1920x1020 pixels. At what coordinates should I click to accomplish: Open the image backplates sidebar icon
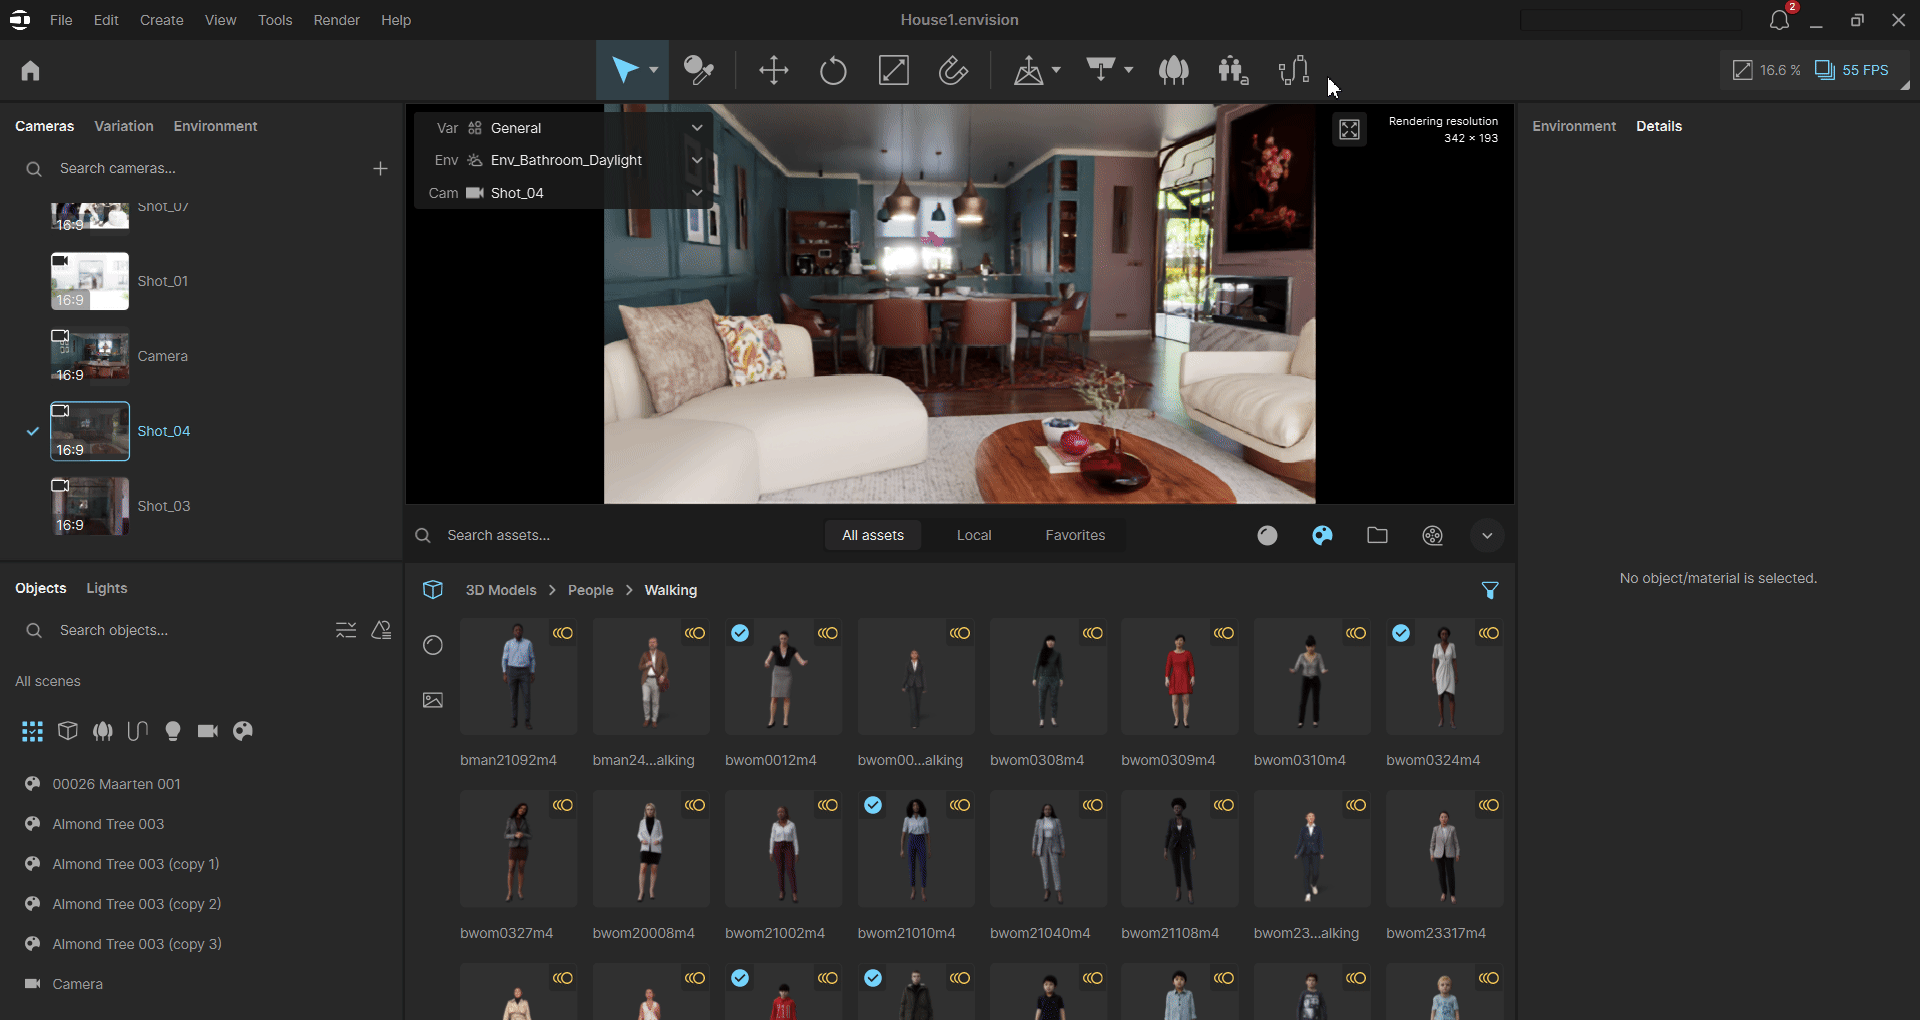(432, 700)
